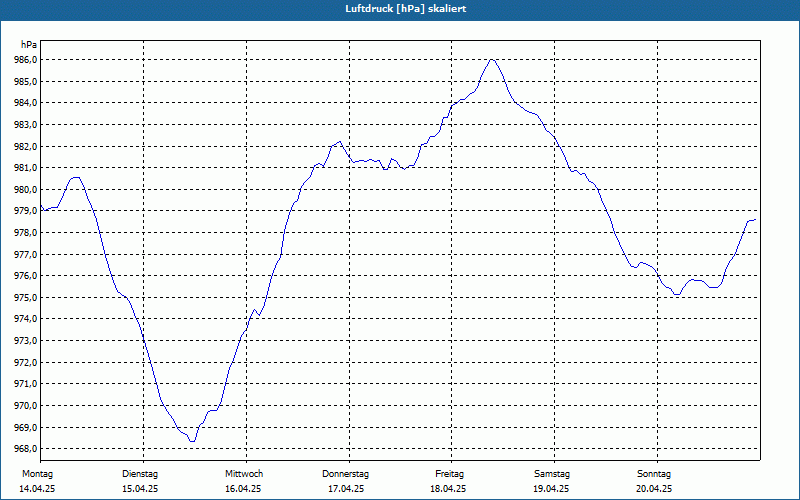
Task: Click the Samstag day label
Action: click(x=552, y=474)
